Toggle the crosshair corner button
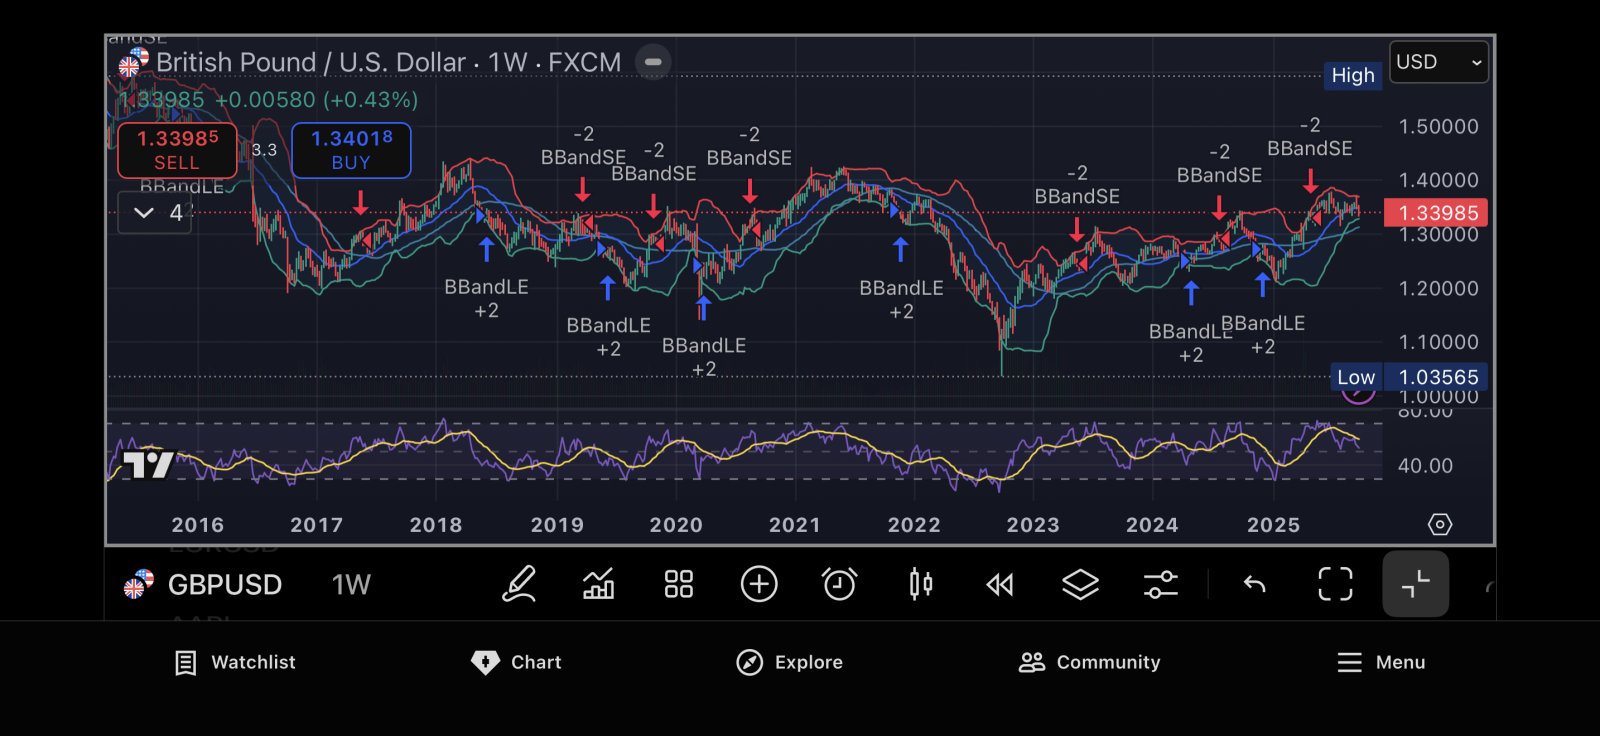Screen dimensions: 1600x736 [x=1415, y=584]
